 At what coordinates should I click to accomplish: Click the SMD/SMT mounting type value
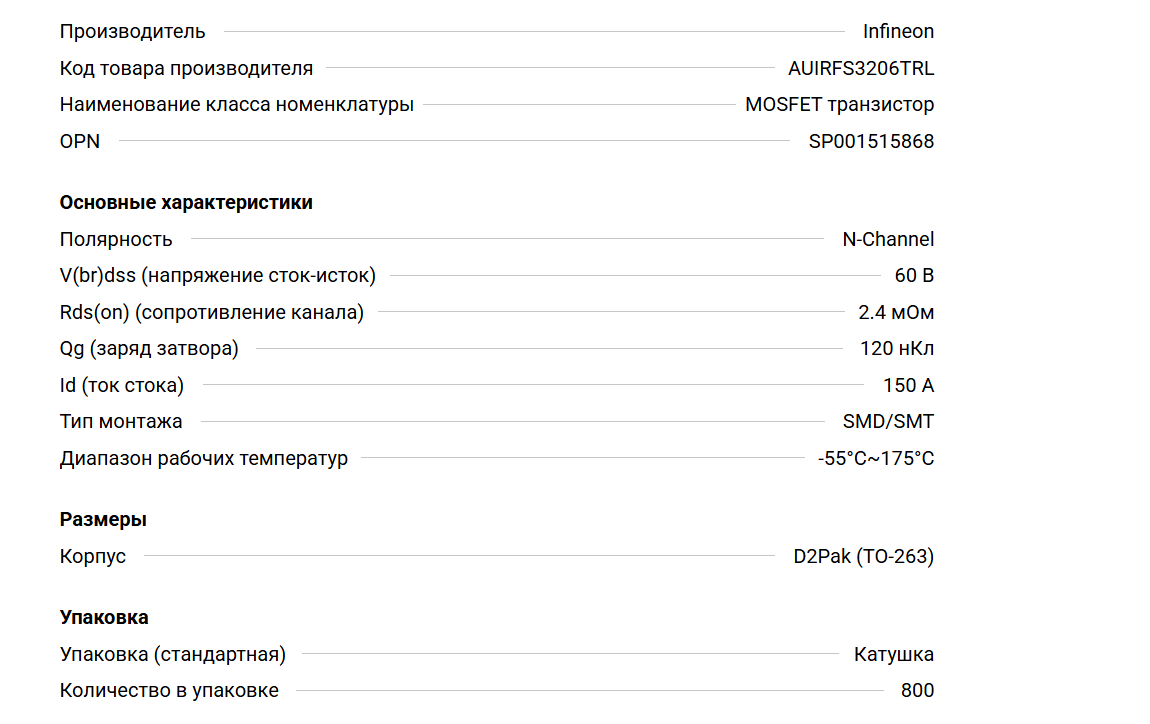[x=888, y=421]
